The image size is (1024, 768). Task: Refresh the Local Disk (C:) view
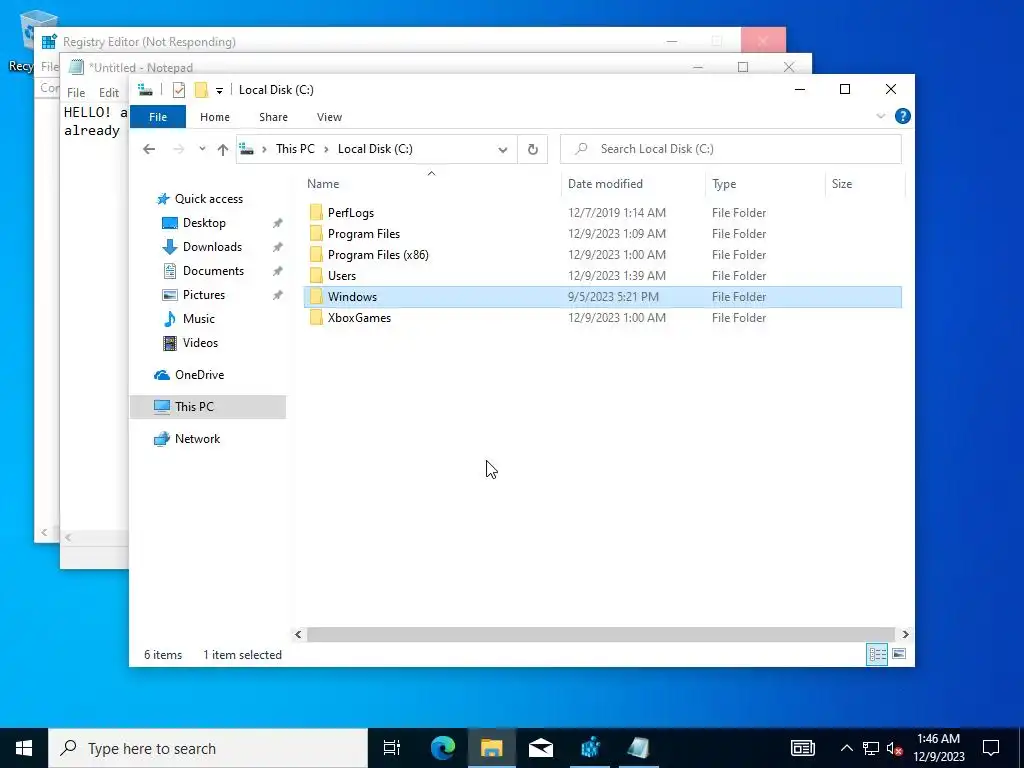[x=533, y=150]
